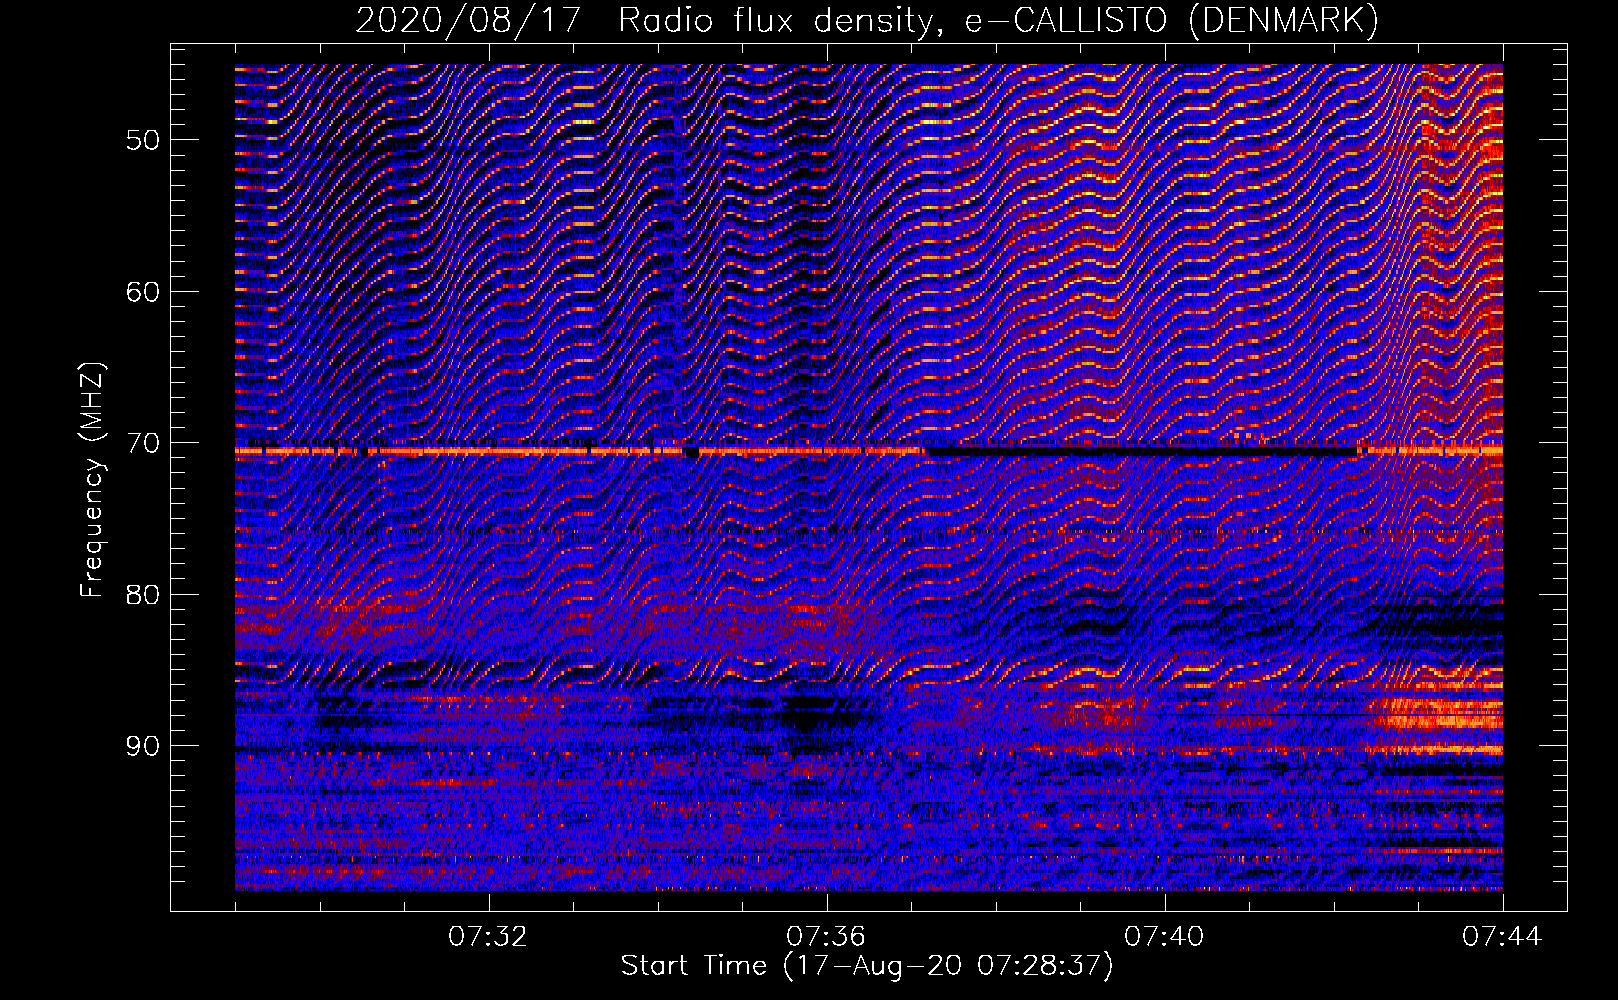The width and height of the screenshot is (1618, 1000).
Task: Select the 90 frequency tick label
Action: click(x=143, y=746)
